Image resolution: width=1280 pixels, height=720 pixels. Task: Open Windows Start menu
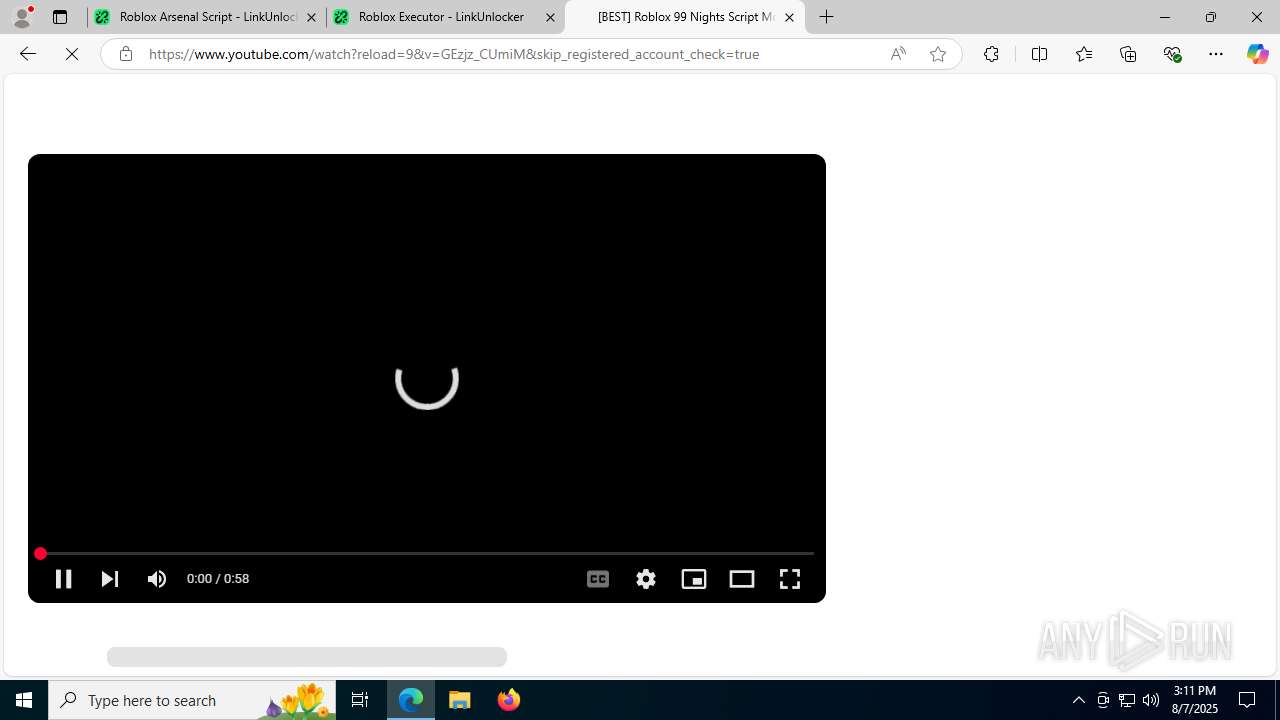click(24, 700)
